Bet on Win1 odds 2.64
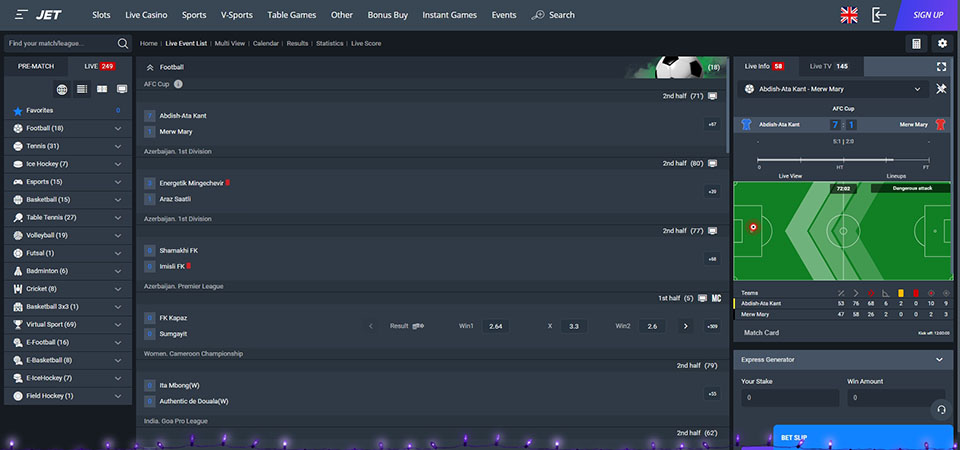 (x=495, y=326)
